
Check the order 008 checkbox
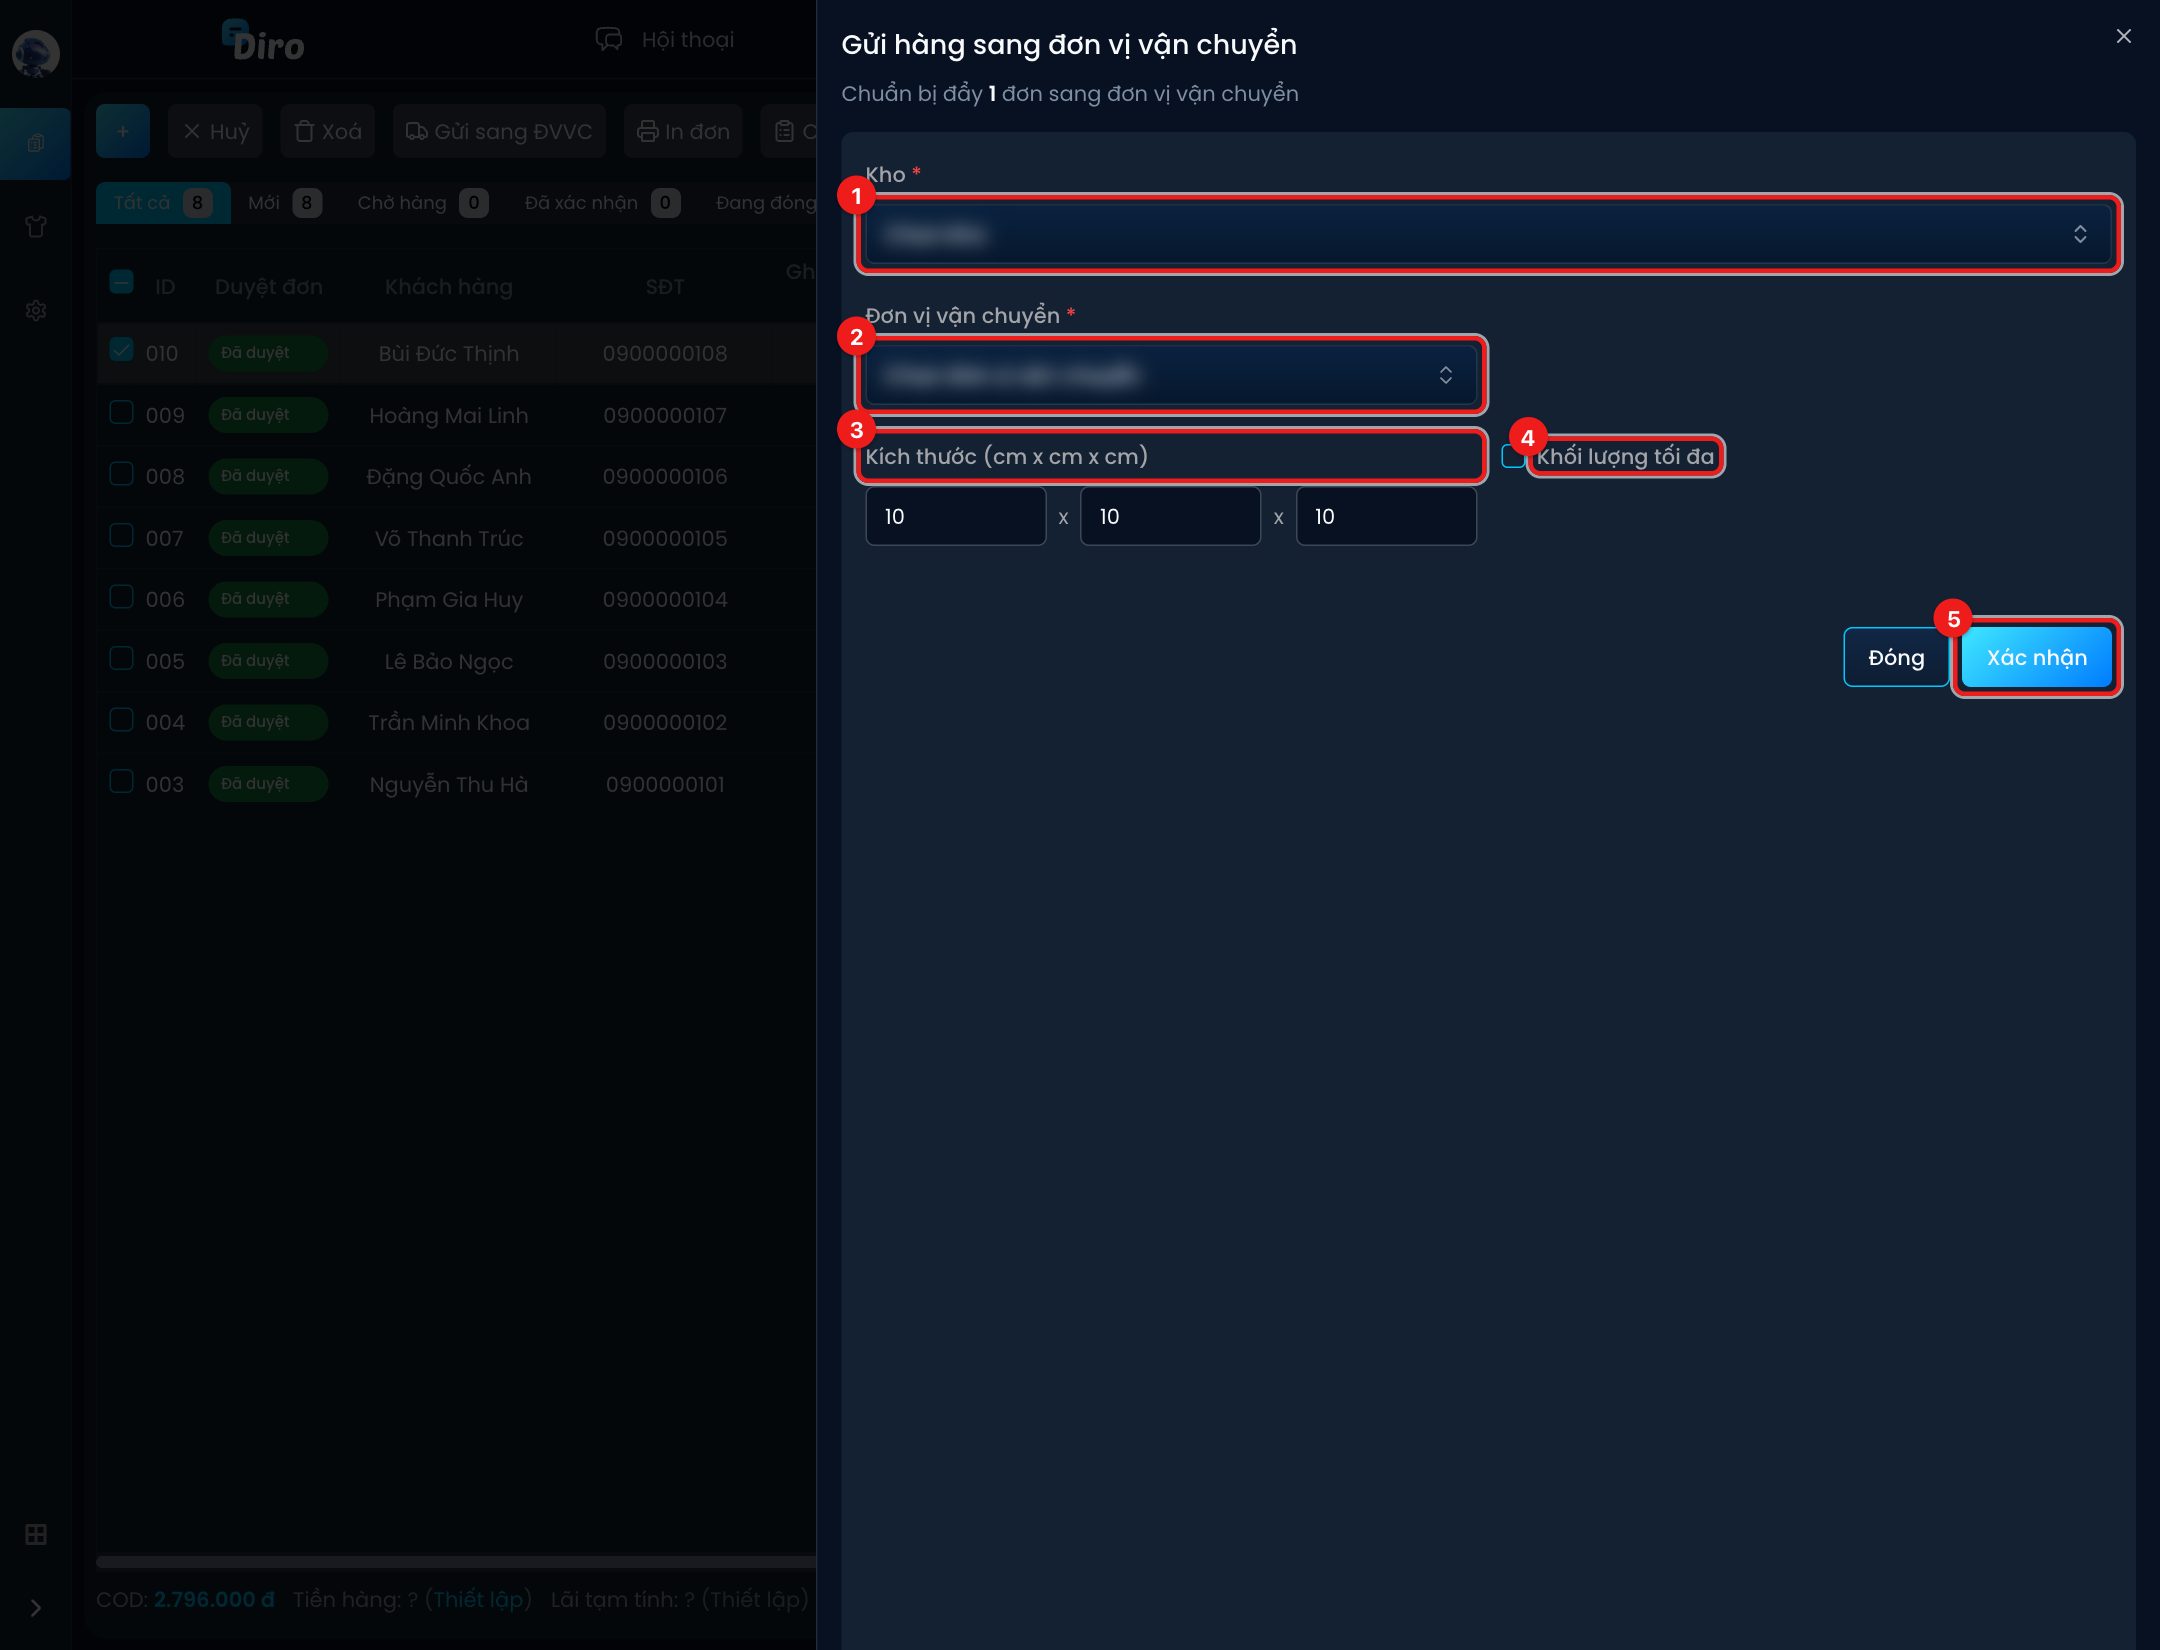pyautogui.click(x=121, y=473)
